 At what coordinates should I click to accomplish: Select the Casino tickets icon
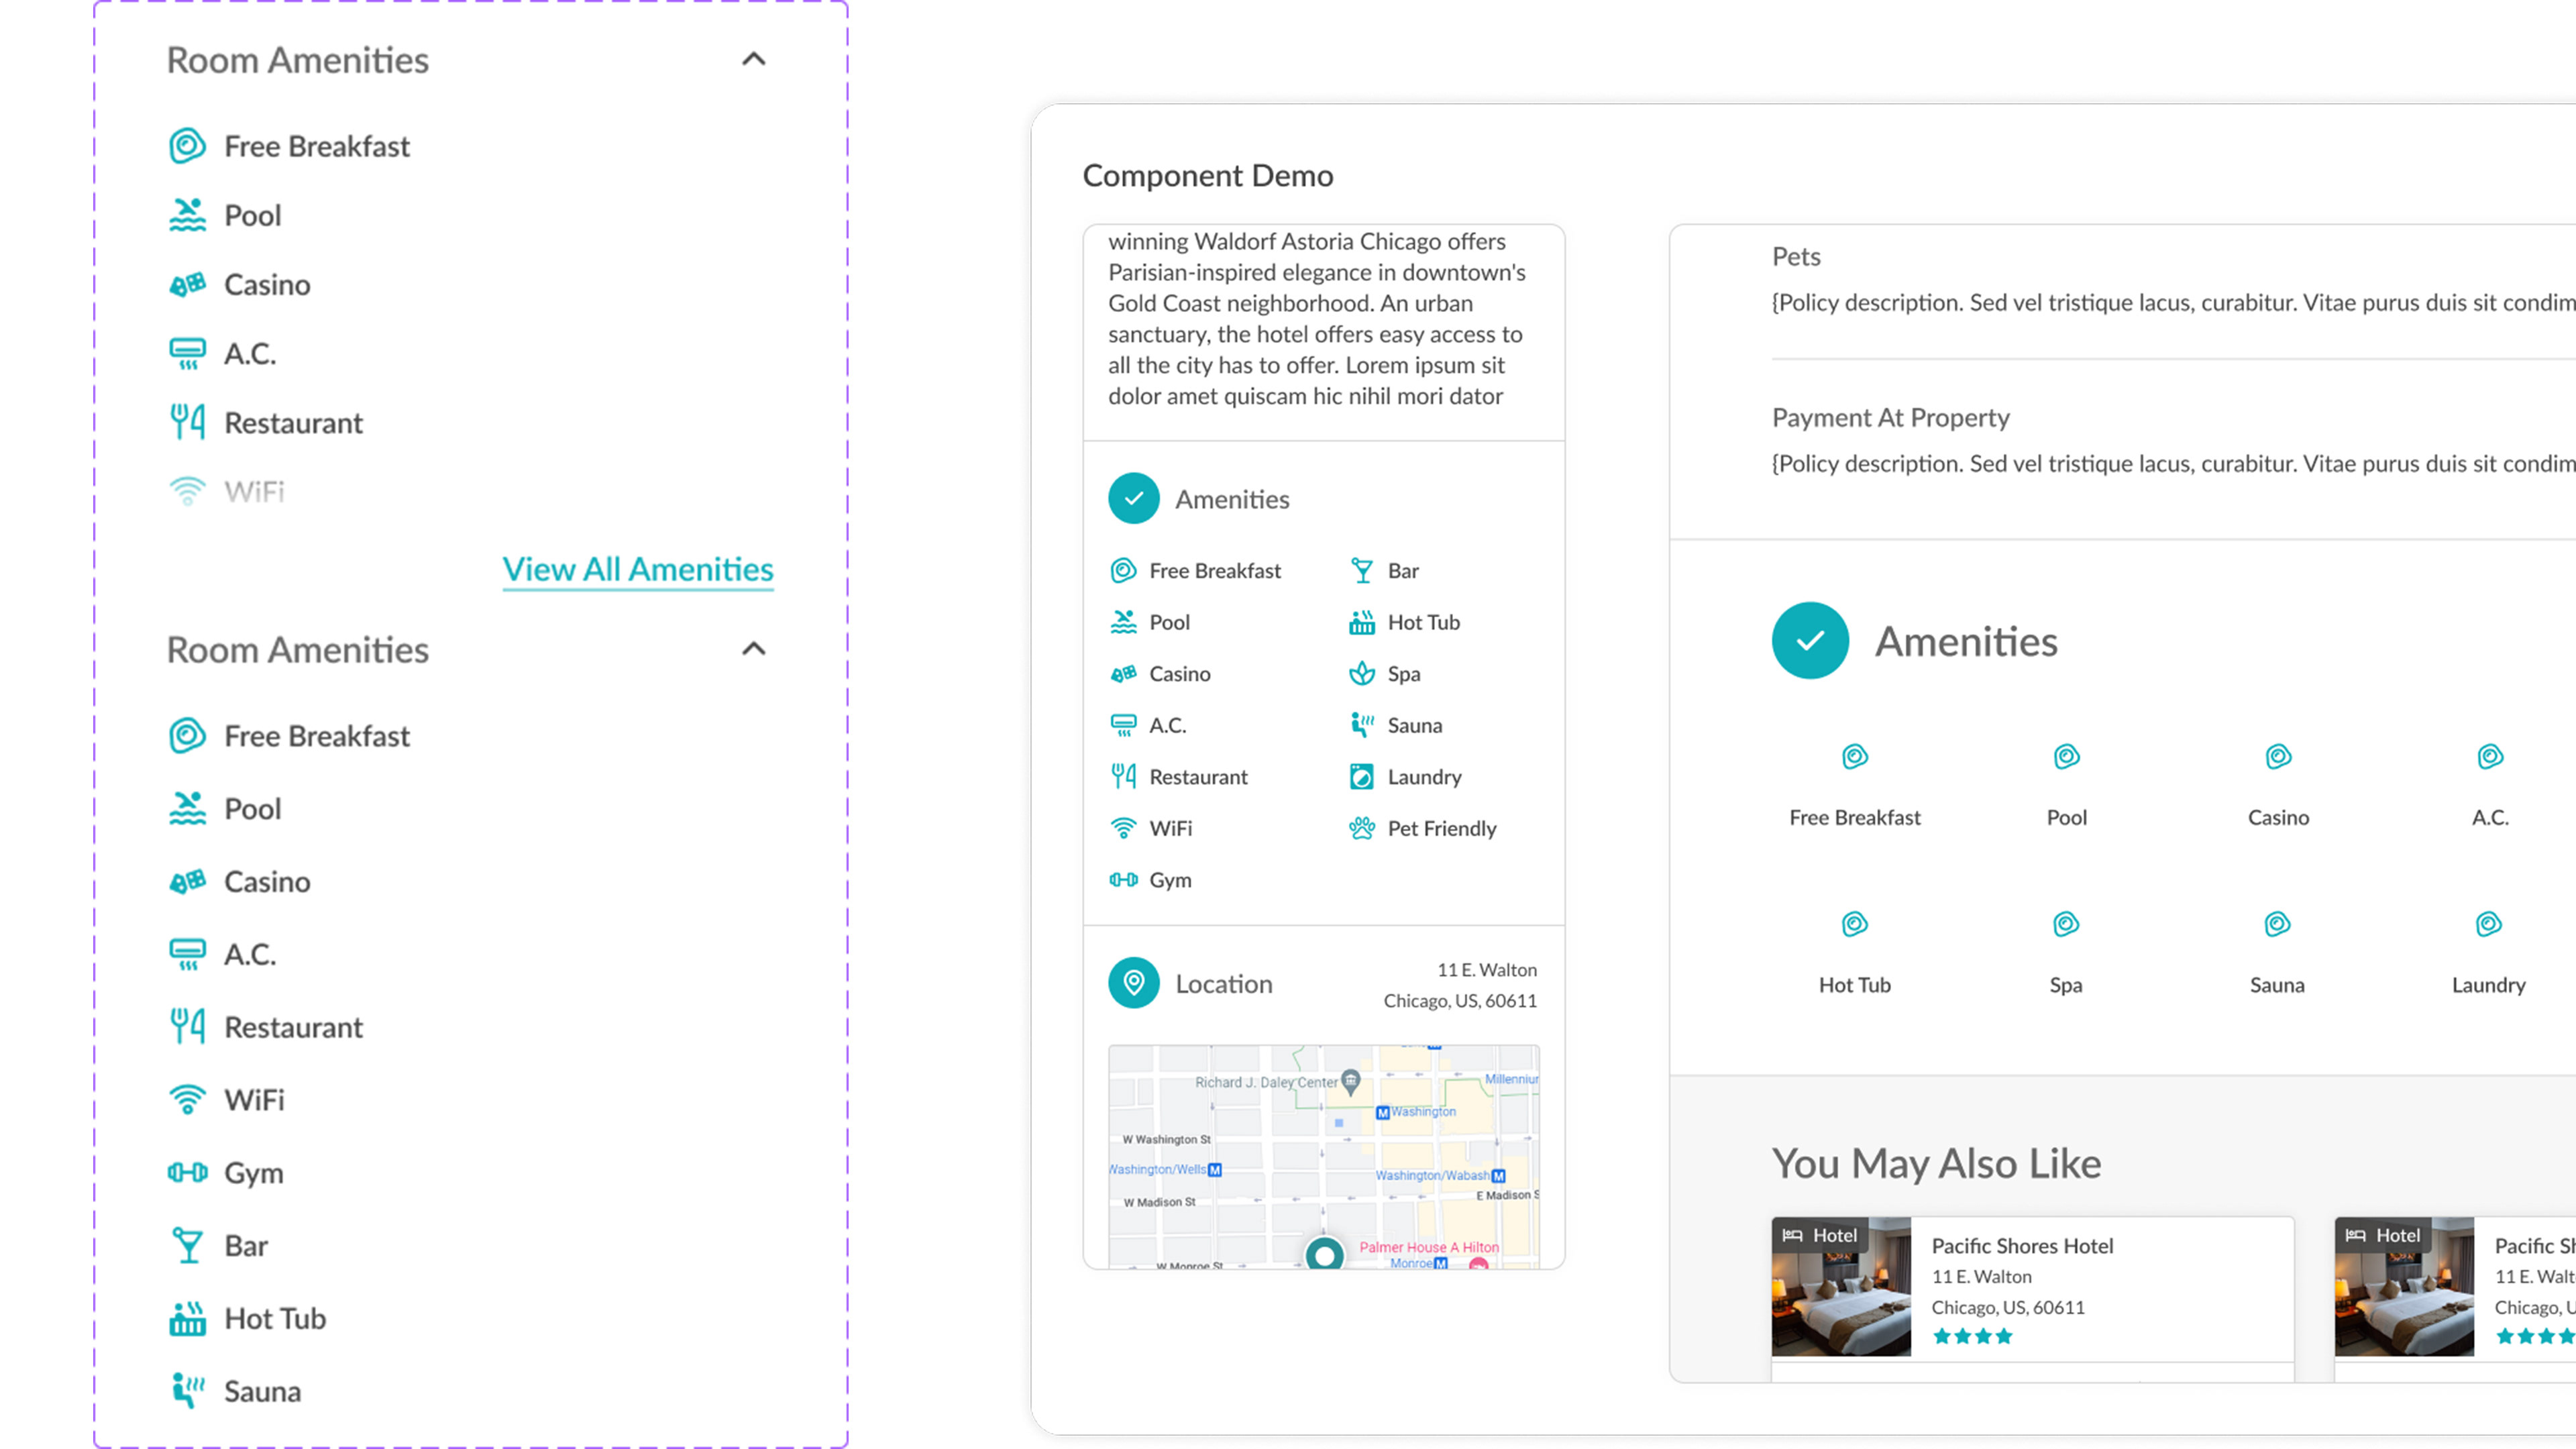point(1124,673)
